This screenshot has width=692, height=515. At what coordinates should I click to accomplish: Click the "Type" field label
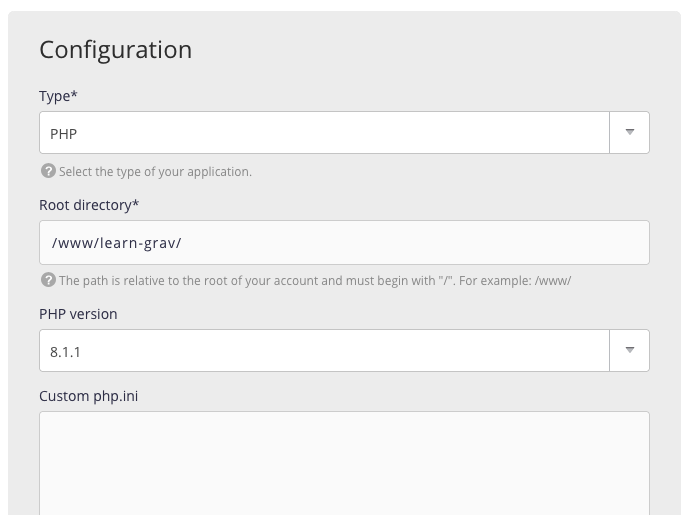click(55, 96)
